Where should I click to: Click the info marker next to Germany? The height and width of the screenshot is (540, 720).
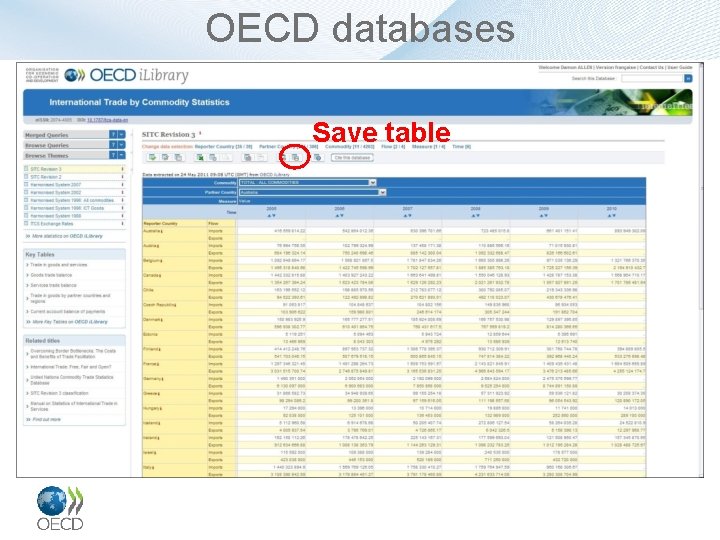click(162, 379)
